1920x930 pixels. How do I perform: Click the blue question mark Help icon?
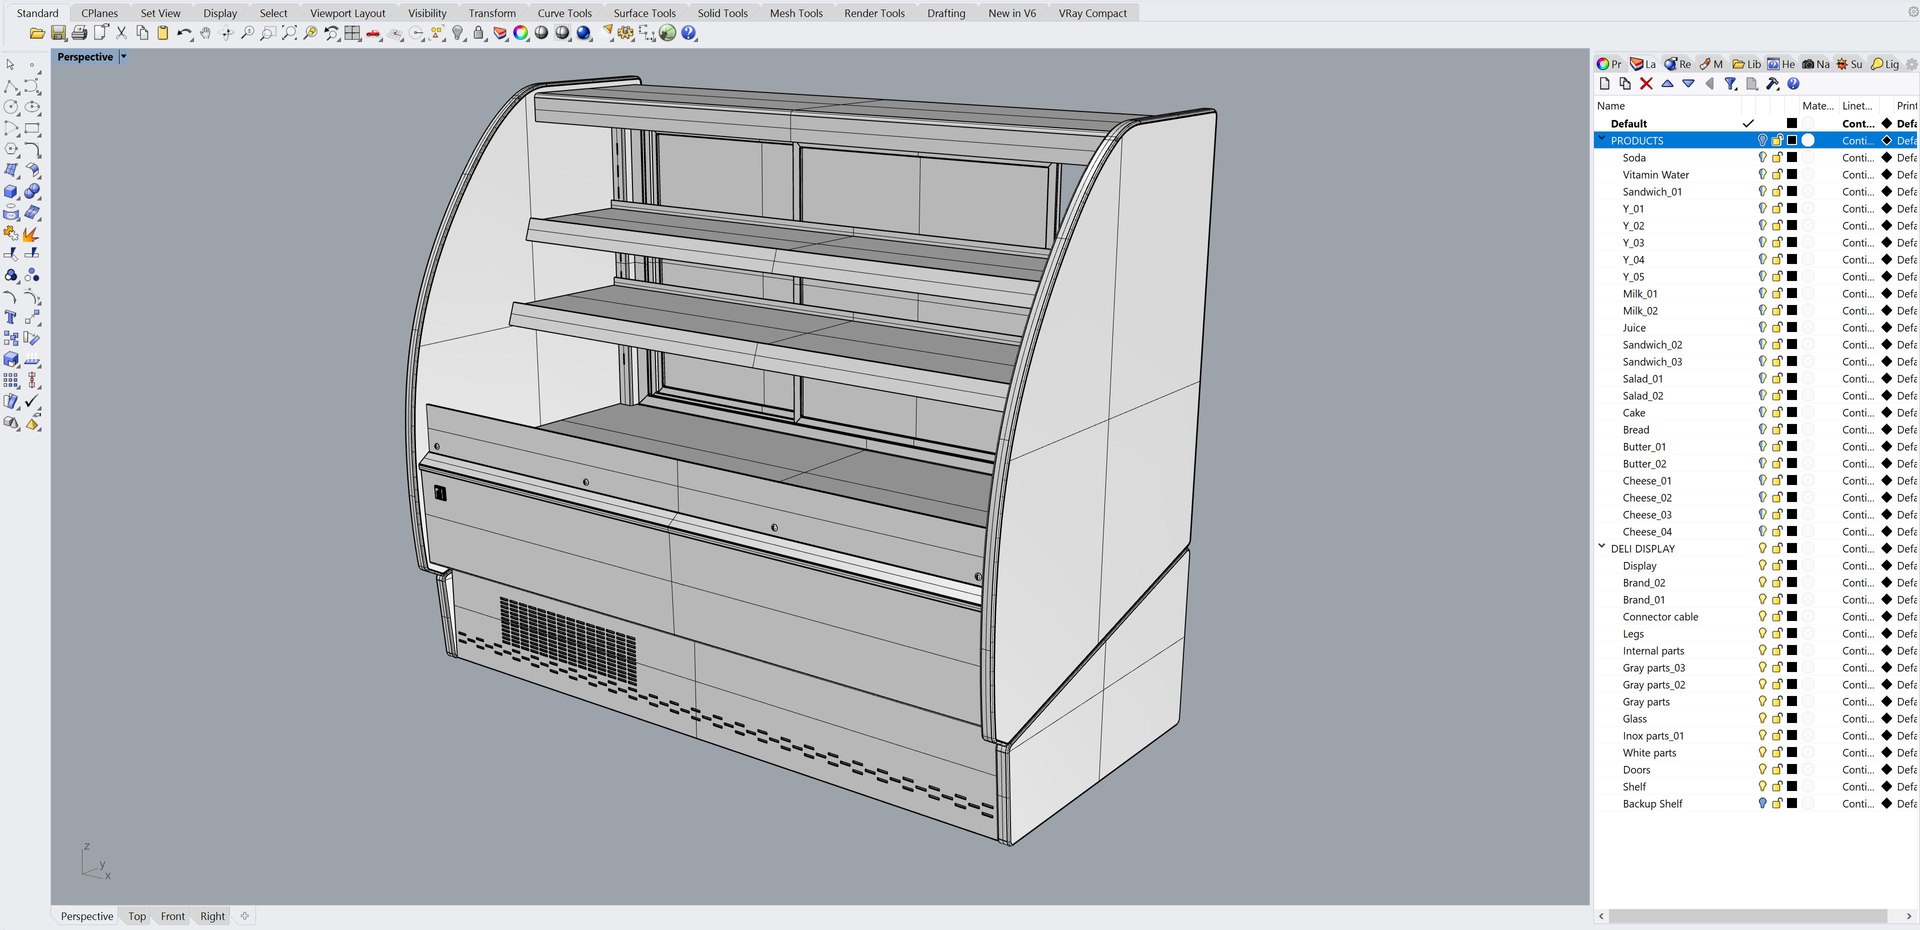click(689, 33)
